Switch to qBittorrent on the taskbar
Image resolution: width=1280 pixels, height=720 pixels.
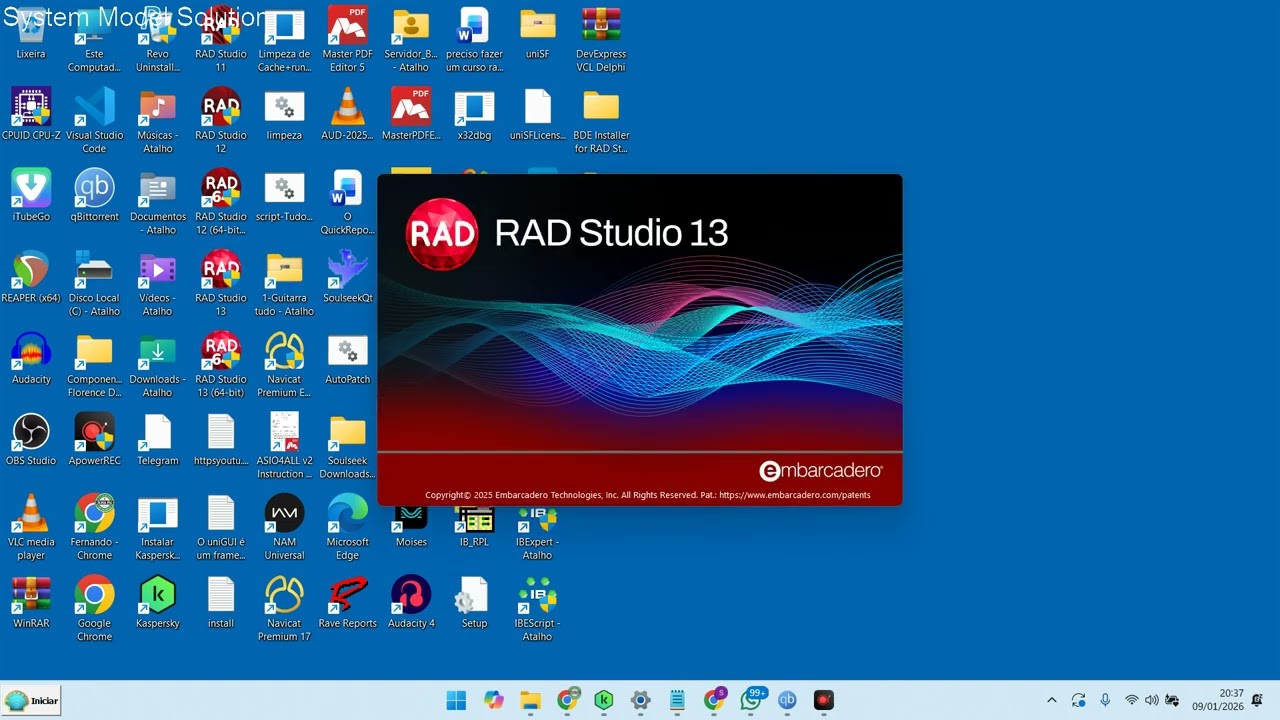tap(787, 700)
